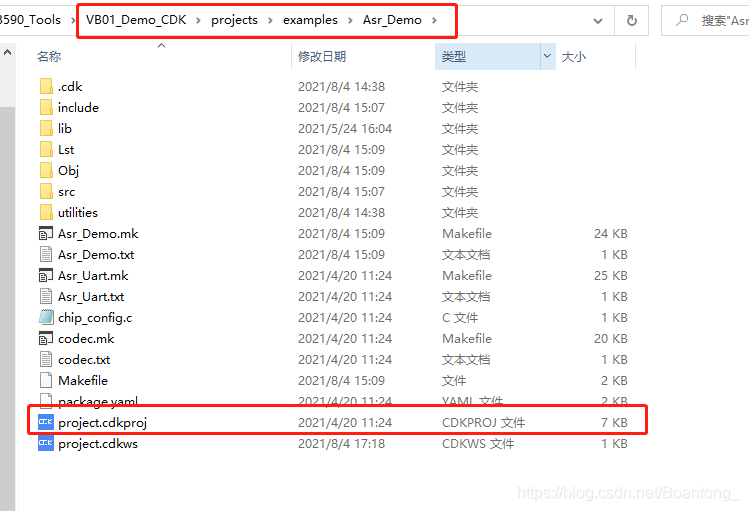Click the project.cdkws CDK icon

point(46,443)
